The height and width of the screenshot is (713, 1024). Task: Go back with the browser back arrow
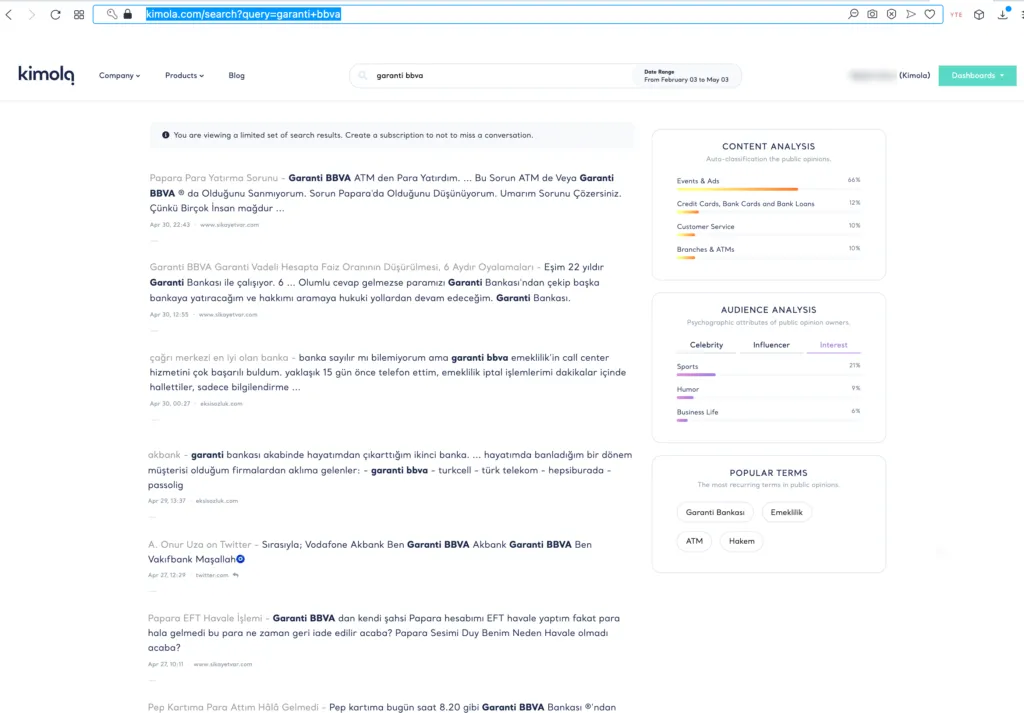(x=8, y=14)
